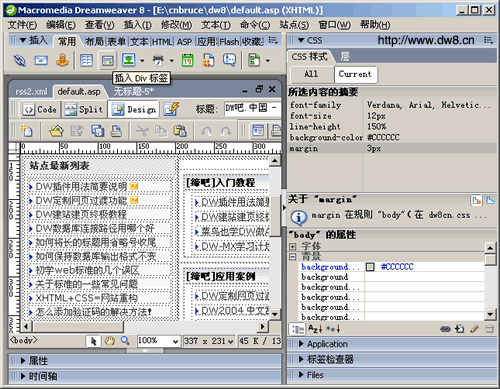This screenshot has height=389, width=500.
Task: Enable Show Only Set Properties view
Action: 333,329
